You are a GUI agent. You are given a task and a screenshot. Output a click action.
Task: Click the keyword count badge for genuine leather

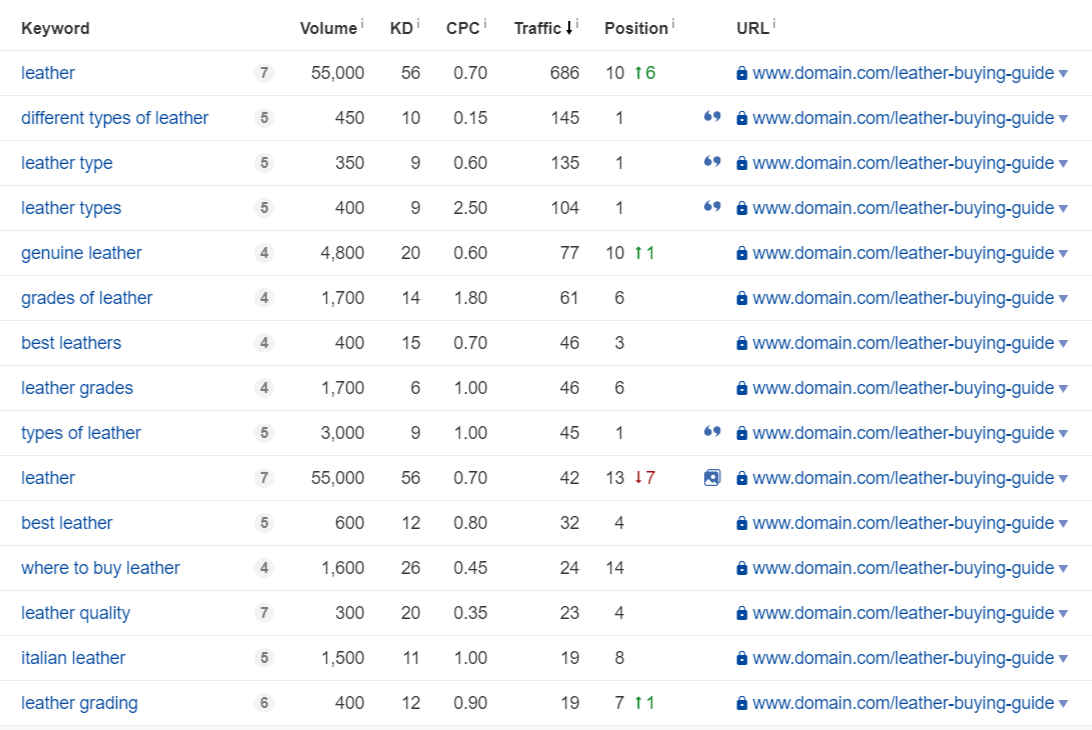coord(264,253)
